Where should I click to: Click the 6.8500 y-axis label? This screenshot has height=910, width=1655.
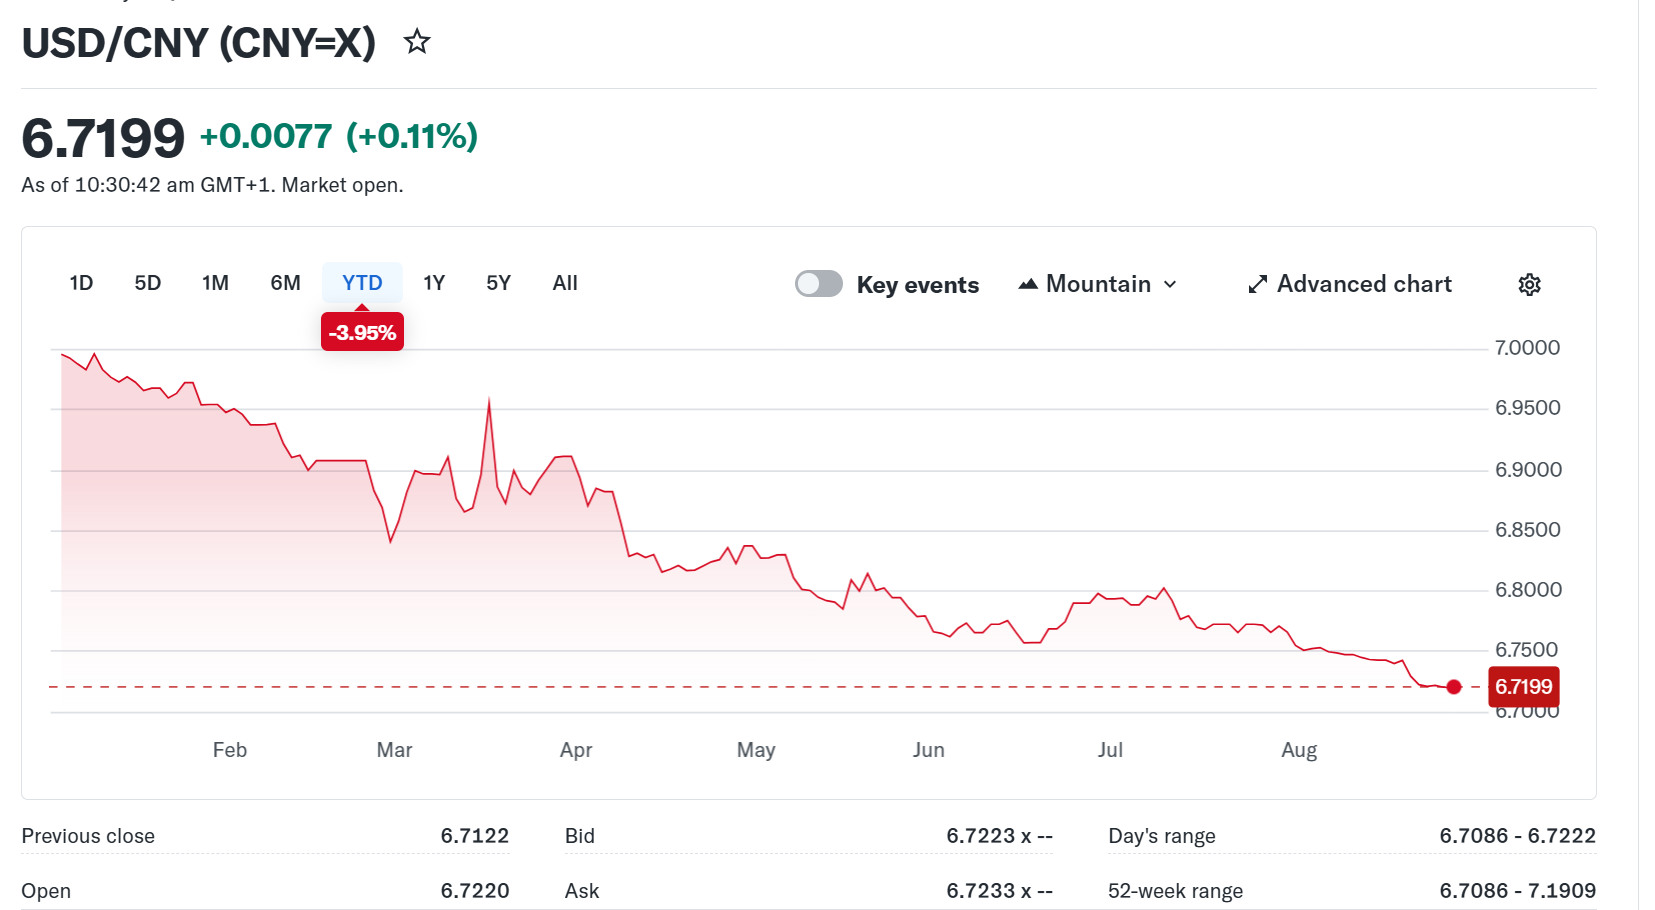(x=1527, y=530)
